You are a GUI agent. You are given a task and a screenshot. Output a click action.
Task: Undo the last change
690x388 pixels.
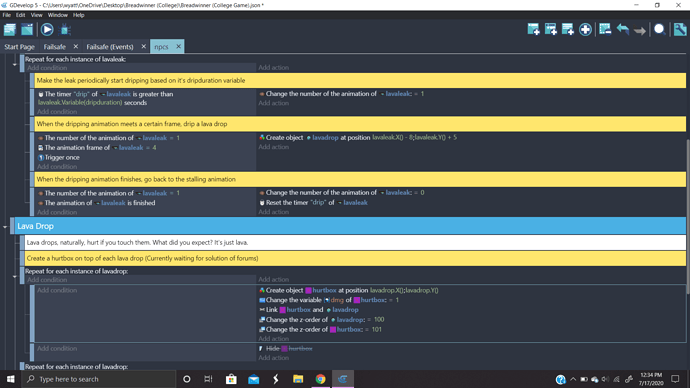coord(623,29)
